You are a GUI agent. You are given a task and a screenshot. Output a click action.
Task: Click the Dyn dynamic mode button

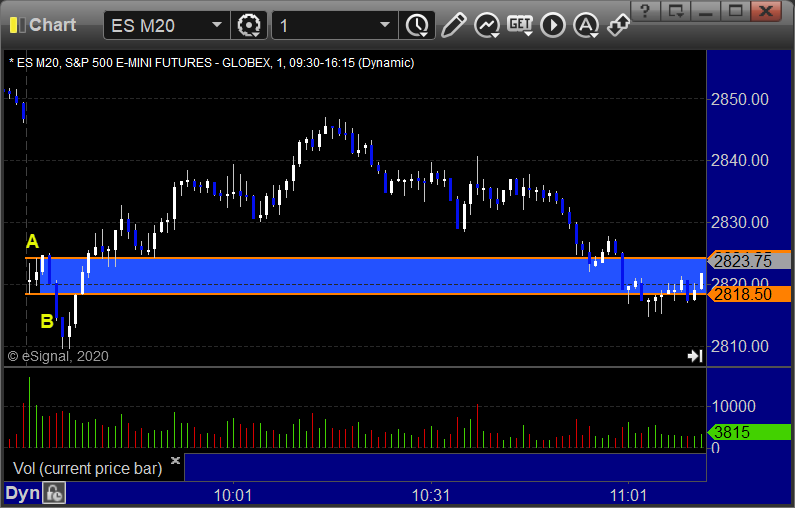click(x=22, y=493)
